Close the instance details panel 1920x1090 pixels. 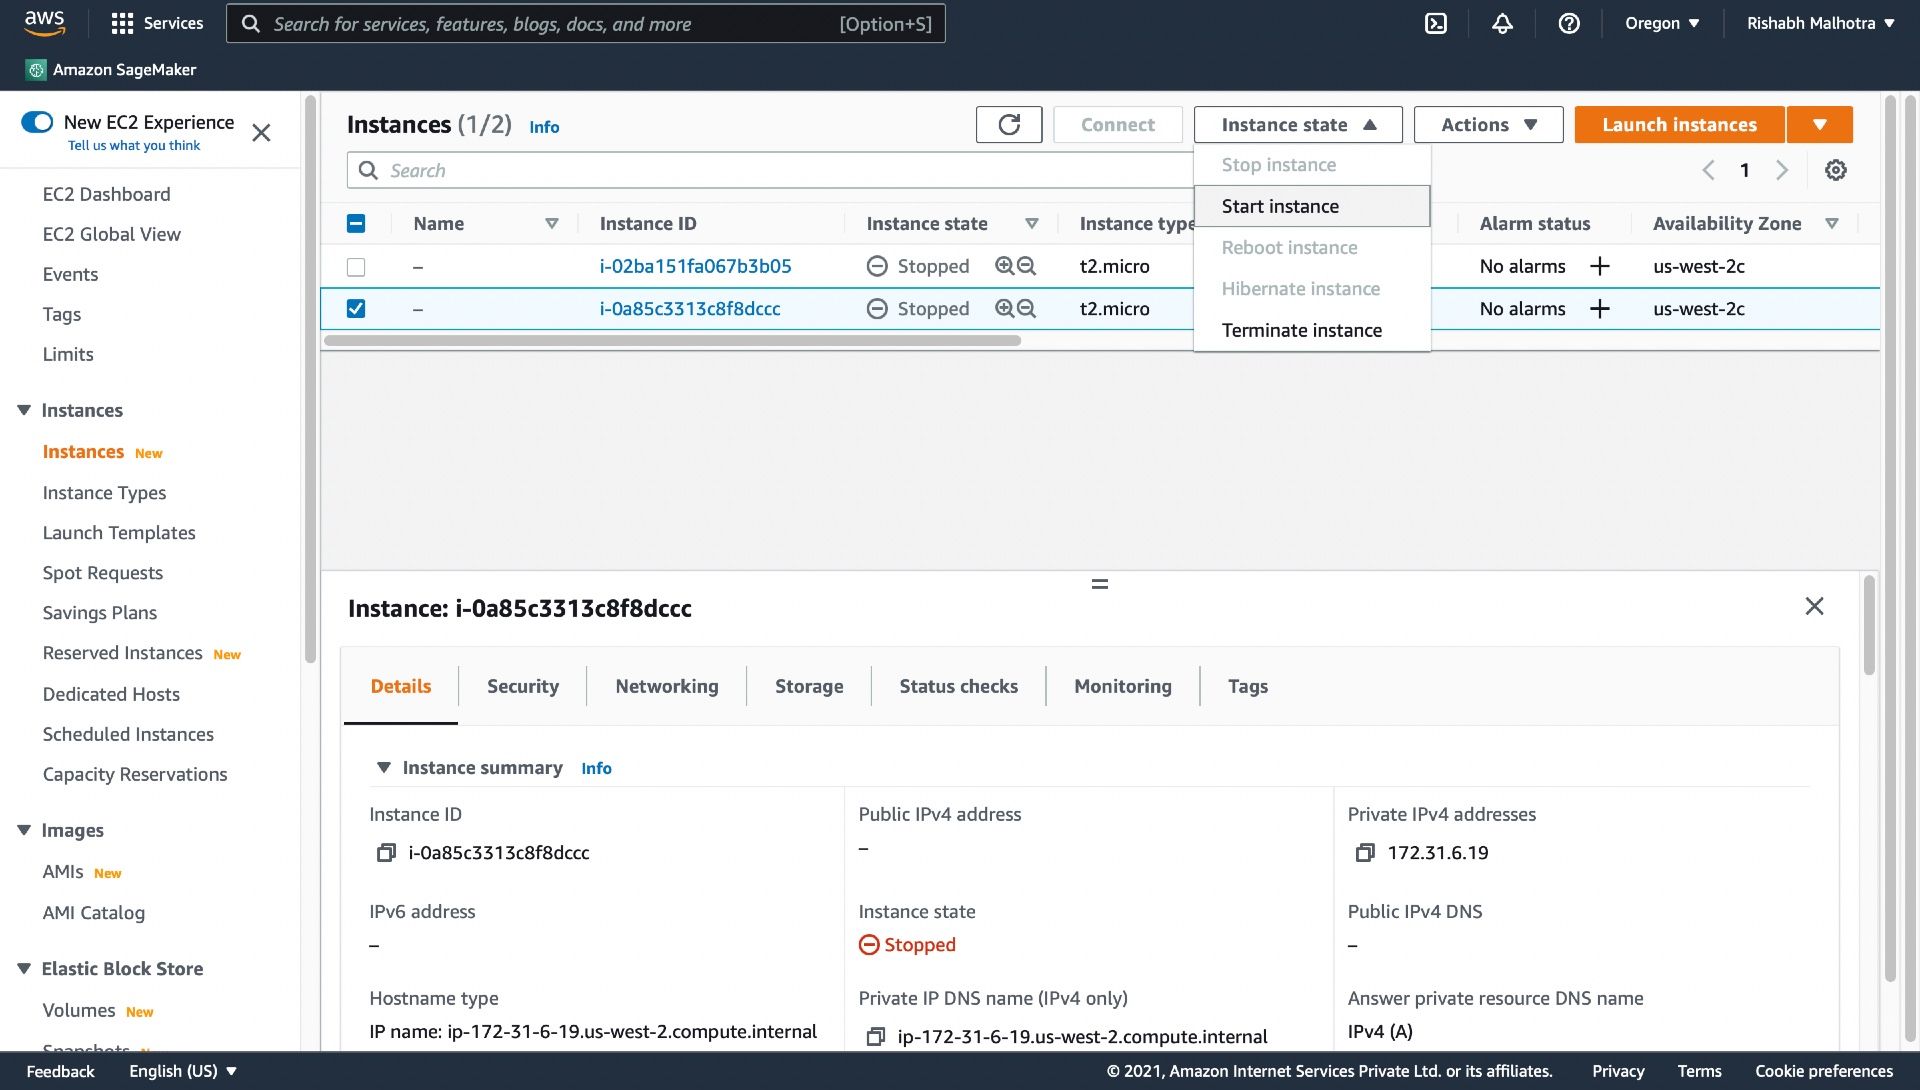pos(1814,606)
